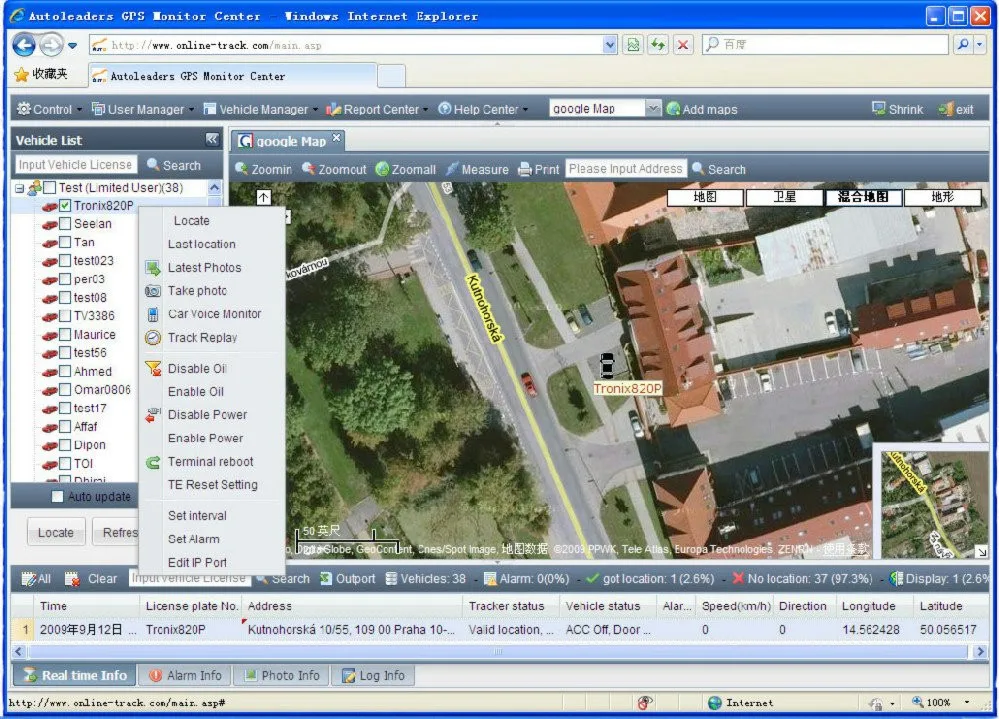The image size is (999, 719).
Task: Click the Print map tool
Action: pos(538,169)
